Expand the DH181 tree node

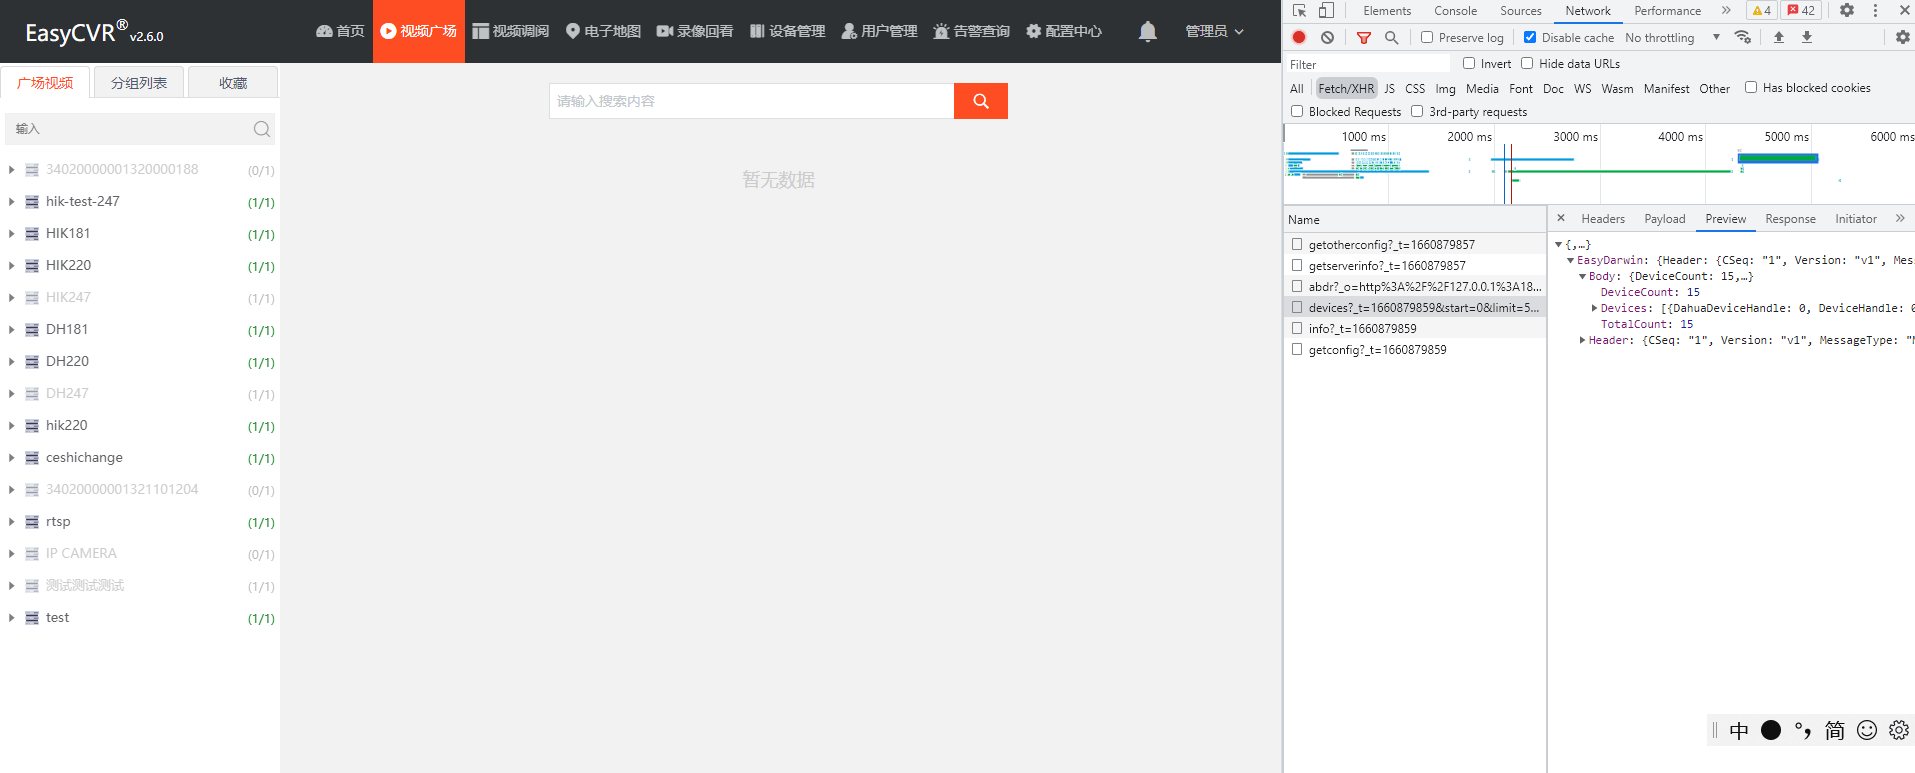[x=11, y=330]
